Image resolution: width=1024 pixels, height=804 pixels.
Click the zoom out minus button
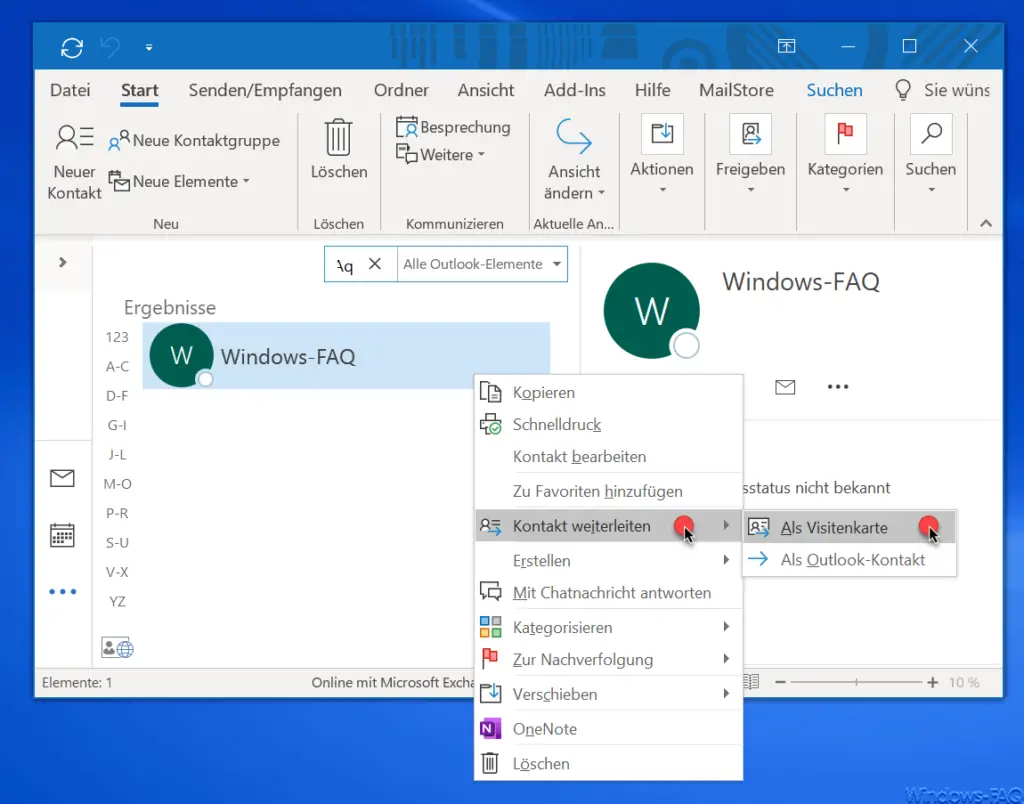coord(780,682)
